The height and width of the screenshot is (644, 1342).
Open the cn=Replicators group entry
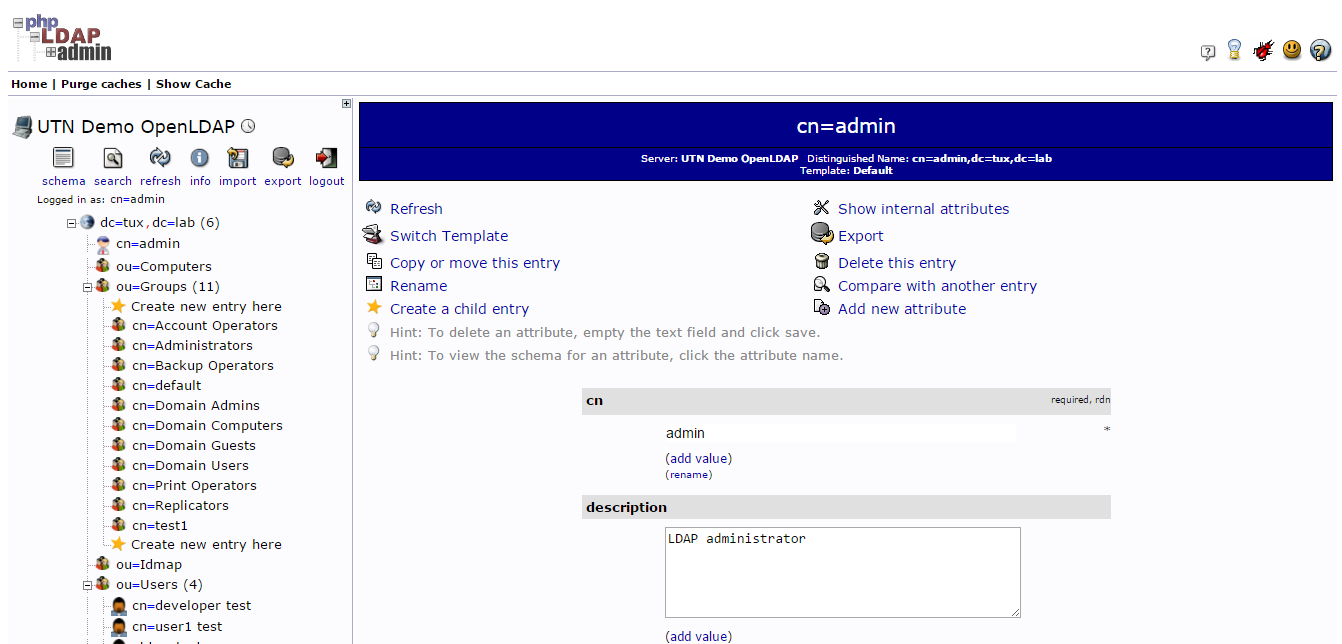click(180, 505)
